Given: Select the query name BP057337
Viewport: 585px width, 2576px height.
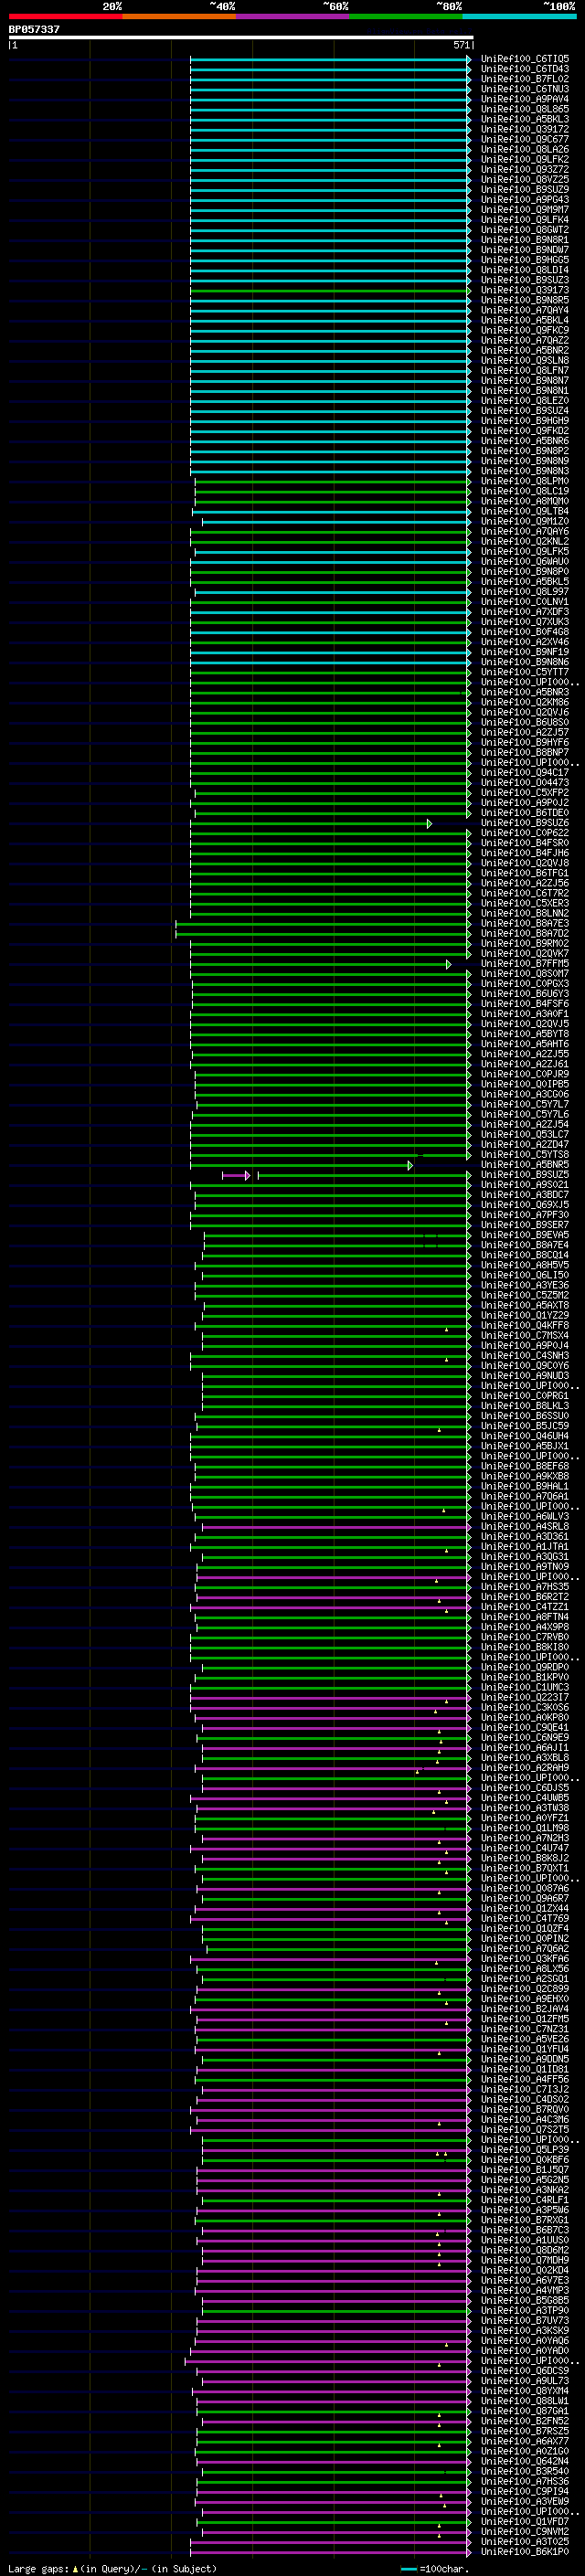Looking at the screenshot, I should point(34,29).
